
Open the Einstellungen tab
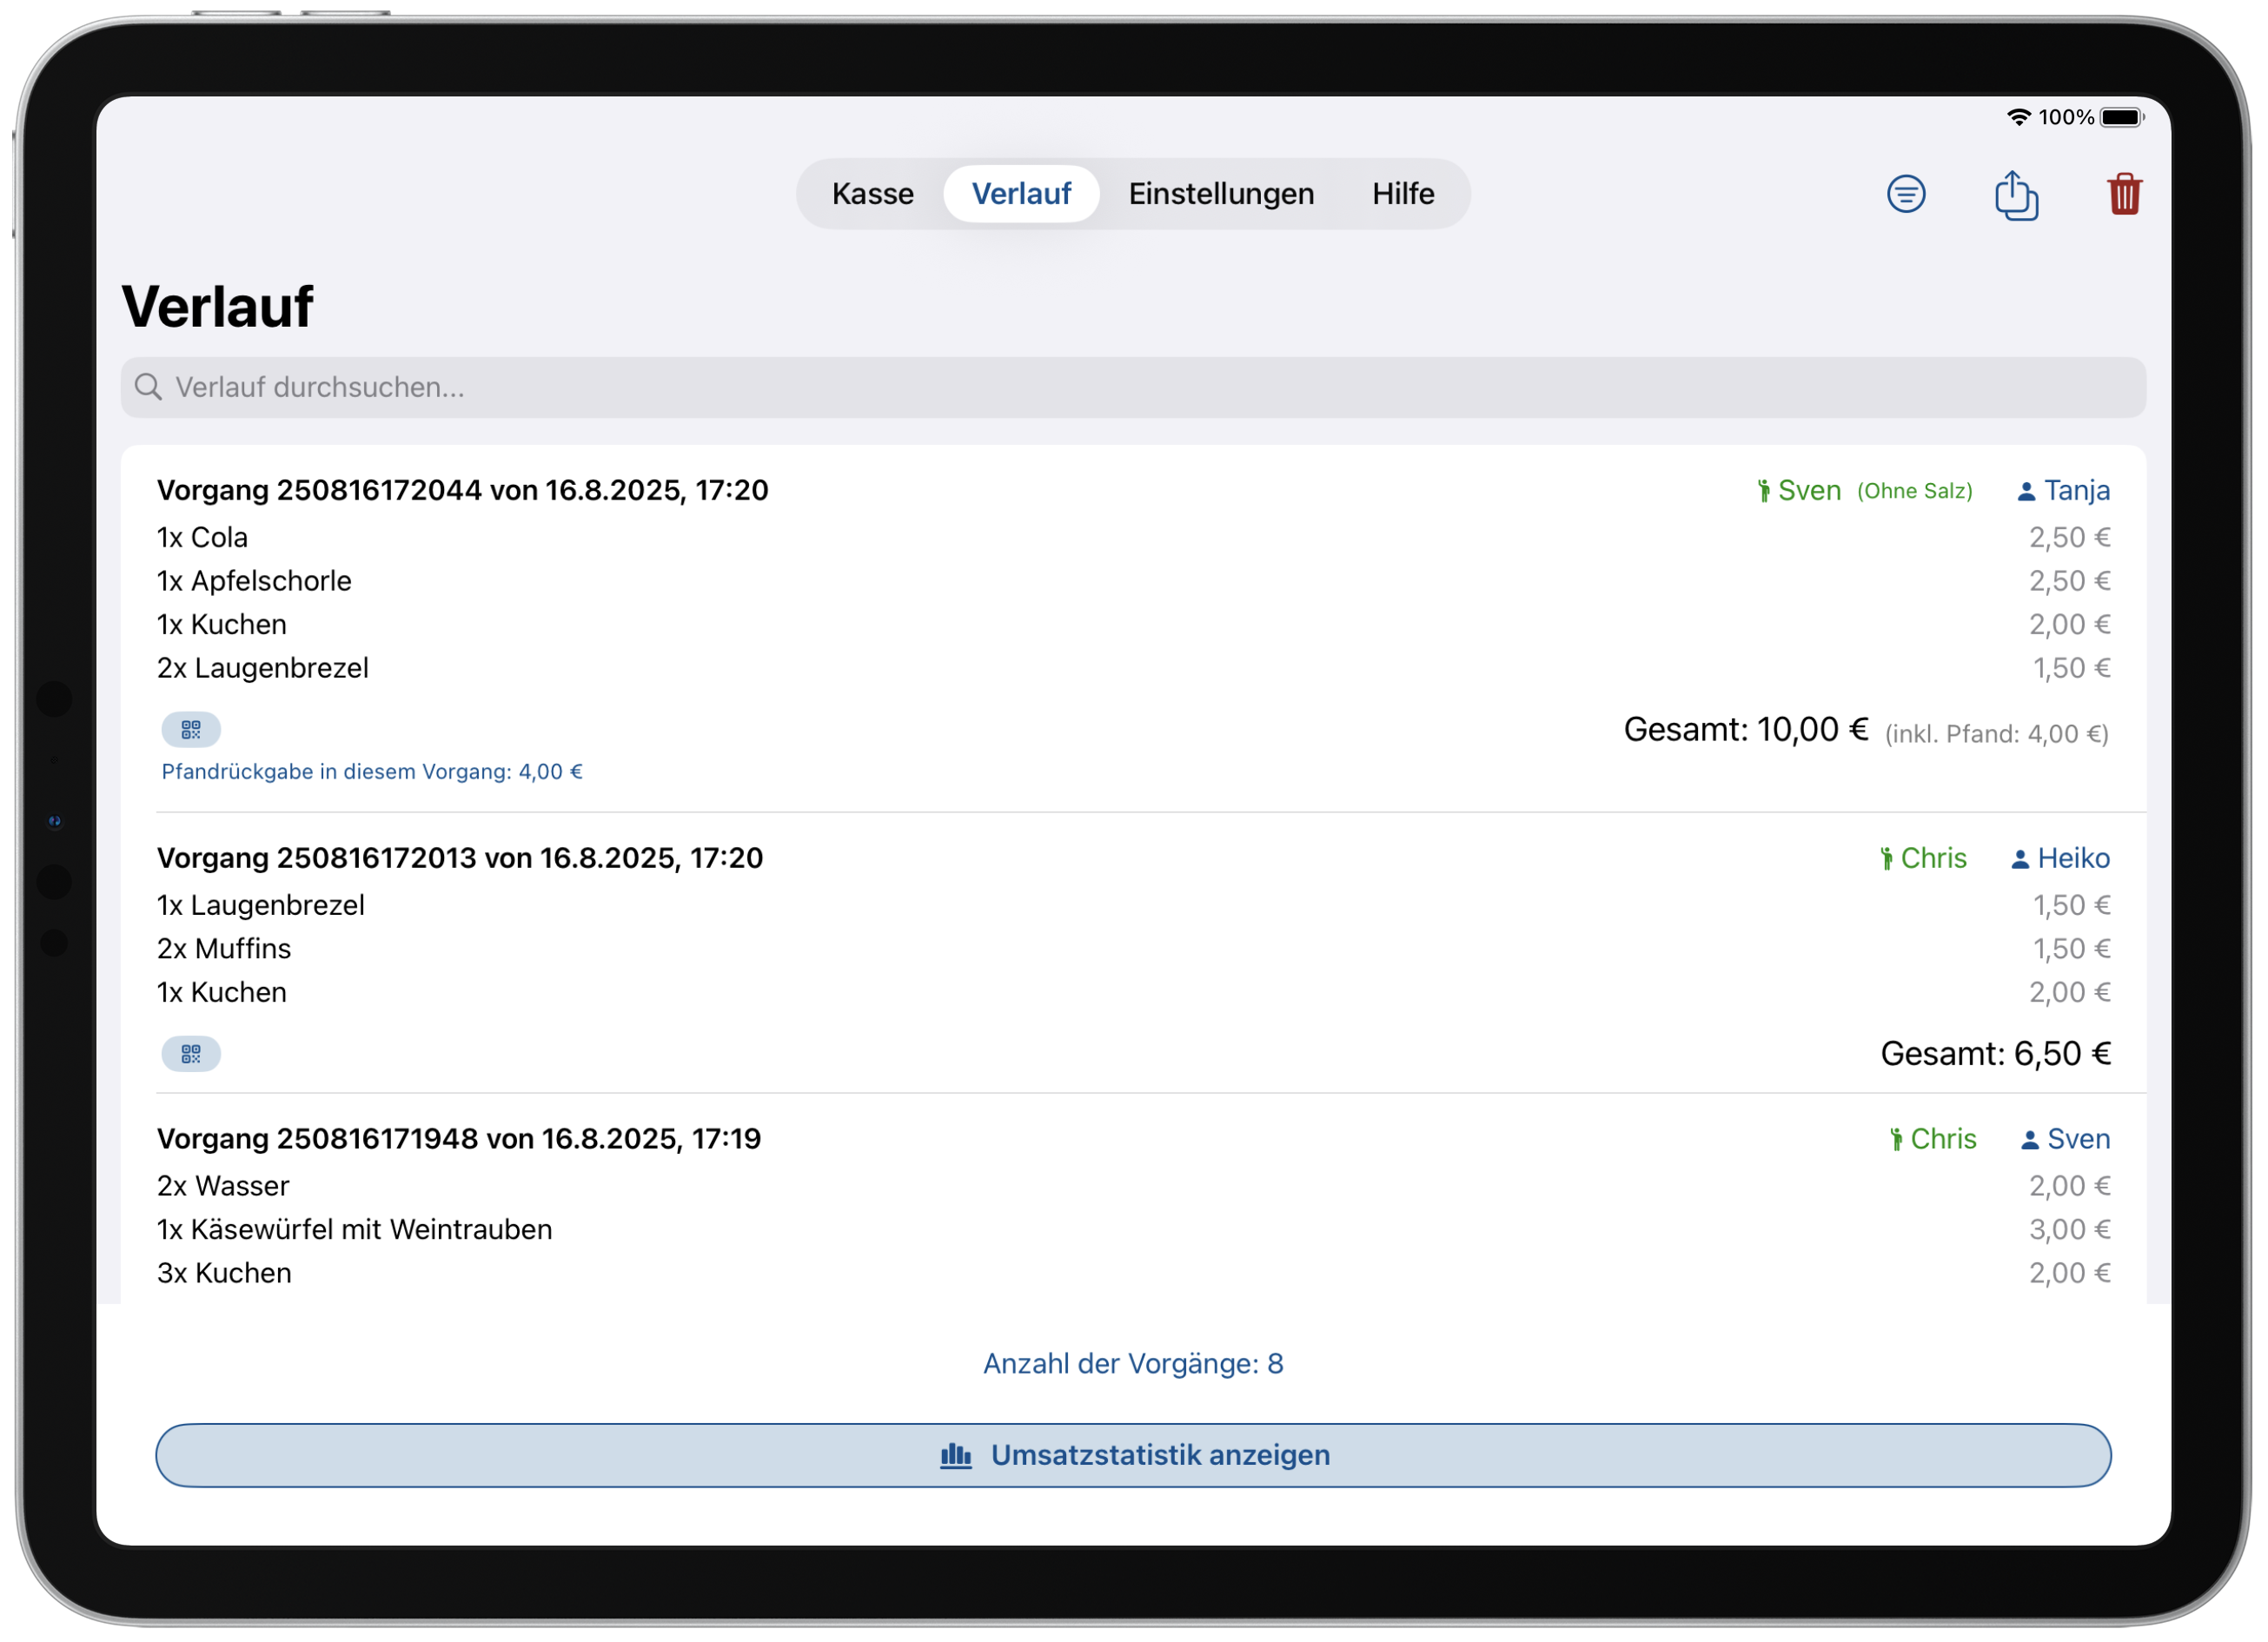(1221, 194)
